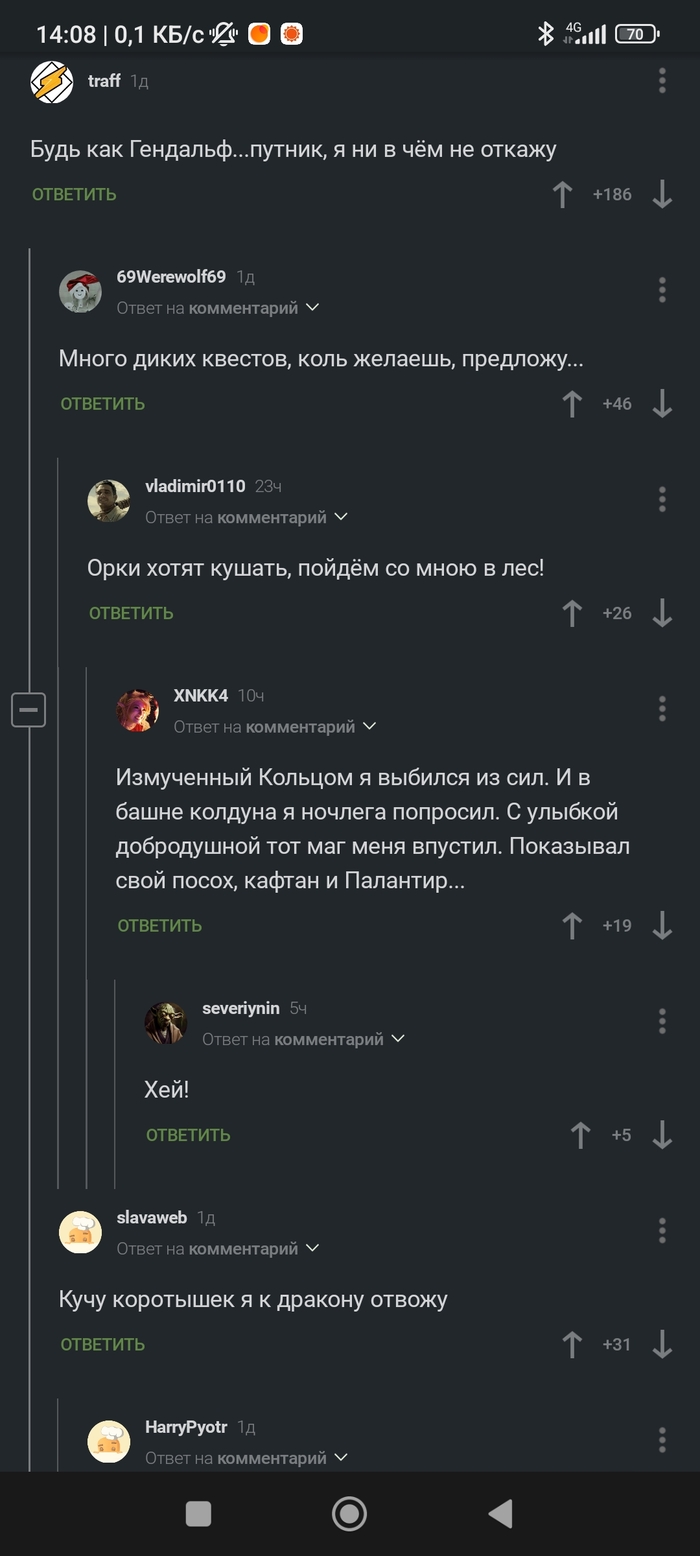Upvote XNKK4's comment rated +19
The height and width of the screenshot is (1556, 700).
point(572,926)
